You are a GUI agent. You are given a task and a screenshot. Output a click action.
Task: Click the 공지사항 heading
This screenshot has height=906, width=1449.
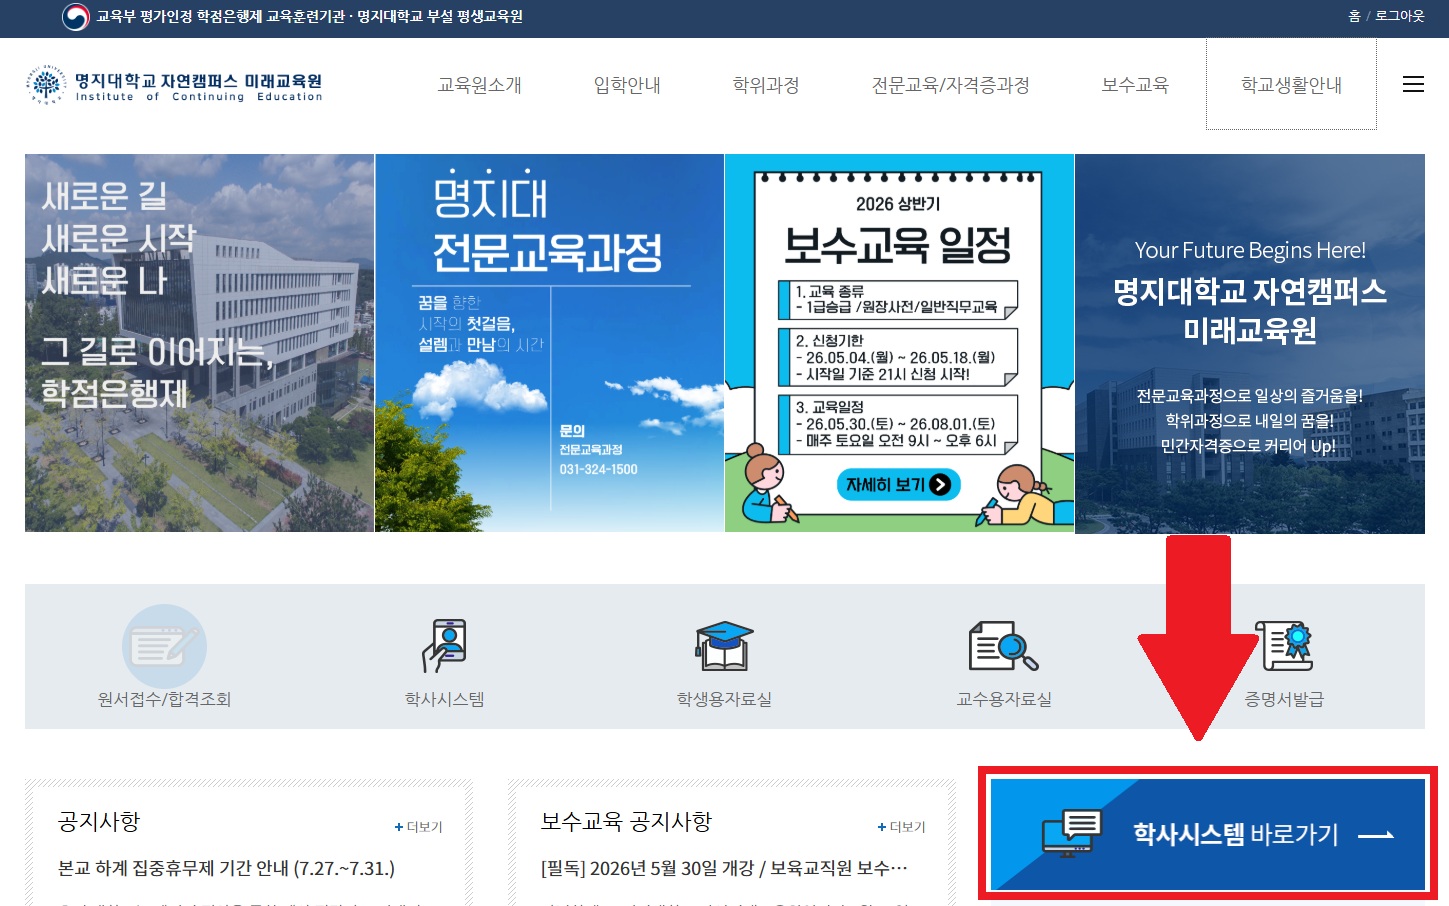click(99, 822)
